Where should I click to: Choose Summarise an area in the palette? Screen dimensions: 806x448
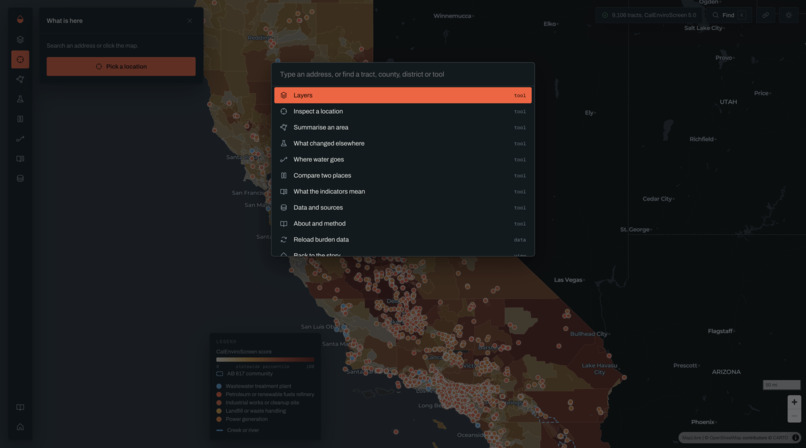(x=403, y=127)
